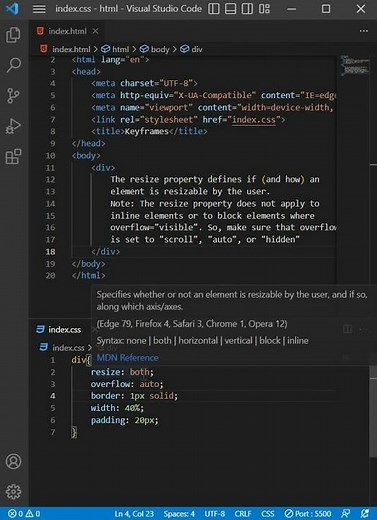Click the minimap of index.html editor

point(354,65)
